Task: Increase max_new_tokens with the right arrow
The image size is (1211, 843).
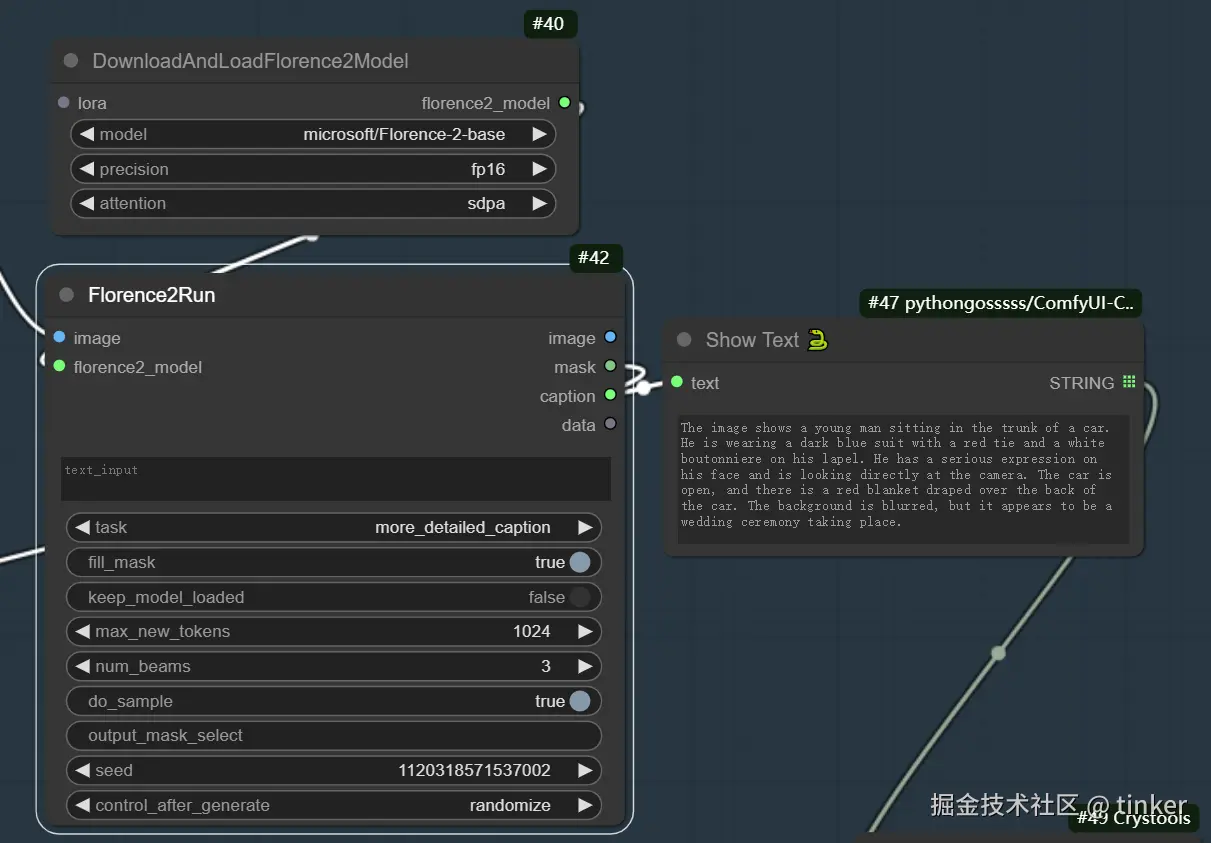Action: pos(585,631)
